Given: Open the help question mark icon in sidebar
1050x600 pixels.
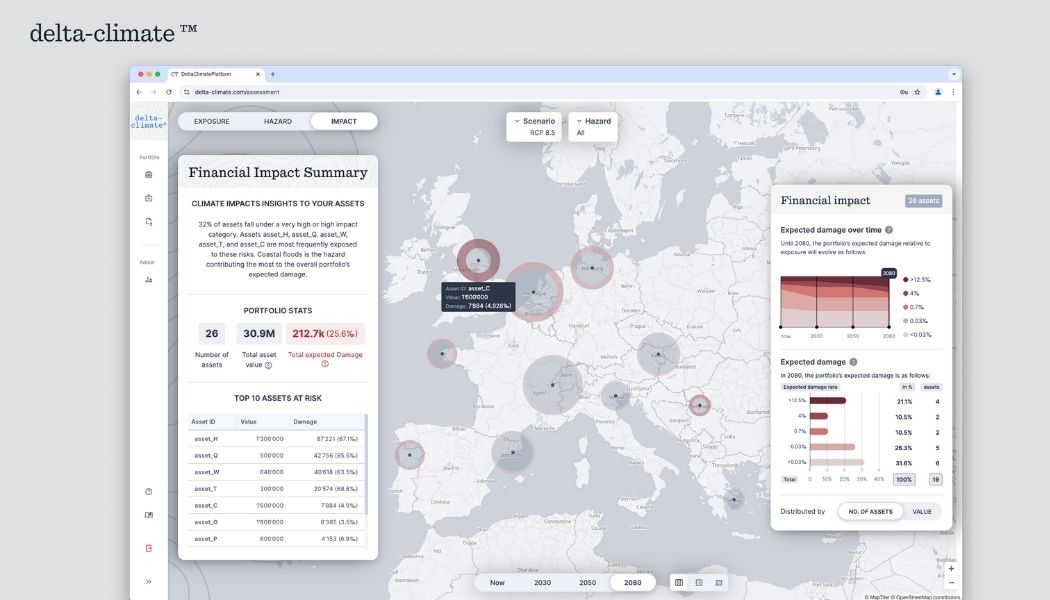Looking at the screenshot, I should pyautogui.click(x=149, y=492).
